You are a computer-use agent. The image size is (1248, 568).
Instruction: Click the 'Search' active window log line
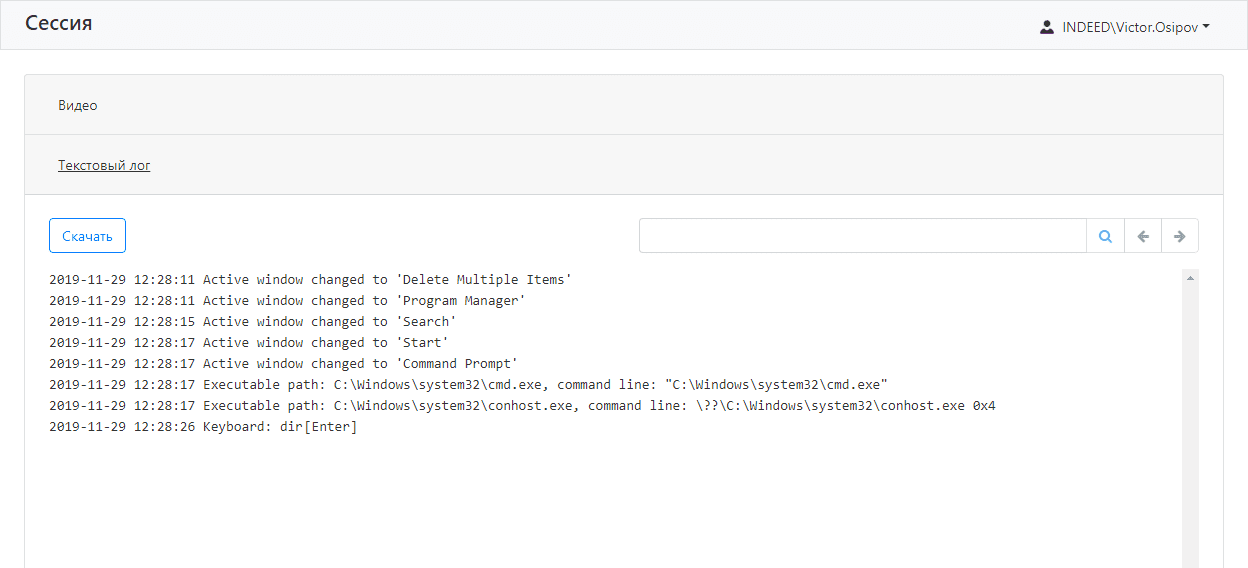coord(252,322)
